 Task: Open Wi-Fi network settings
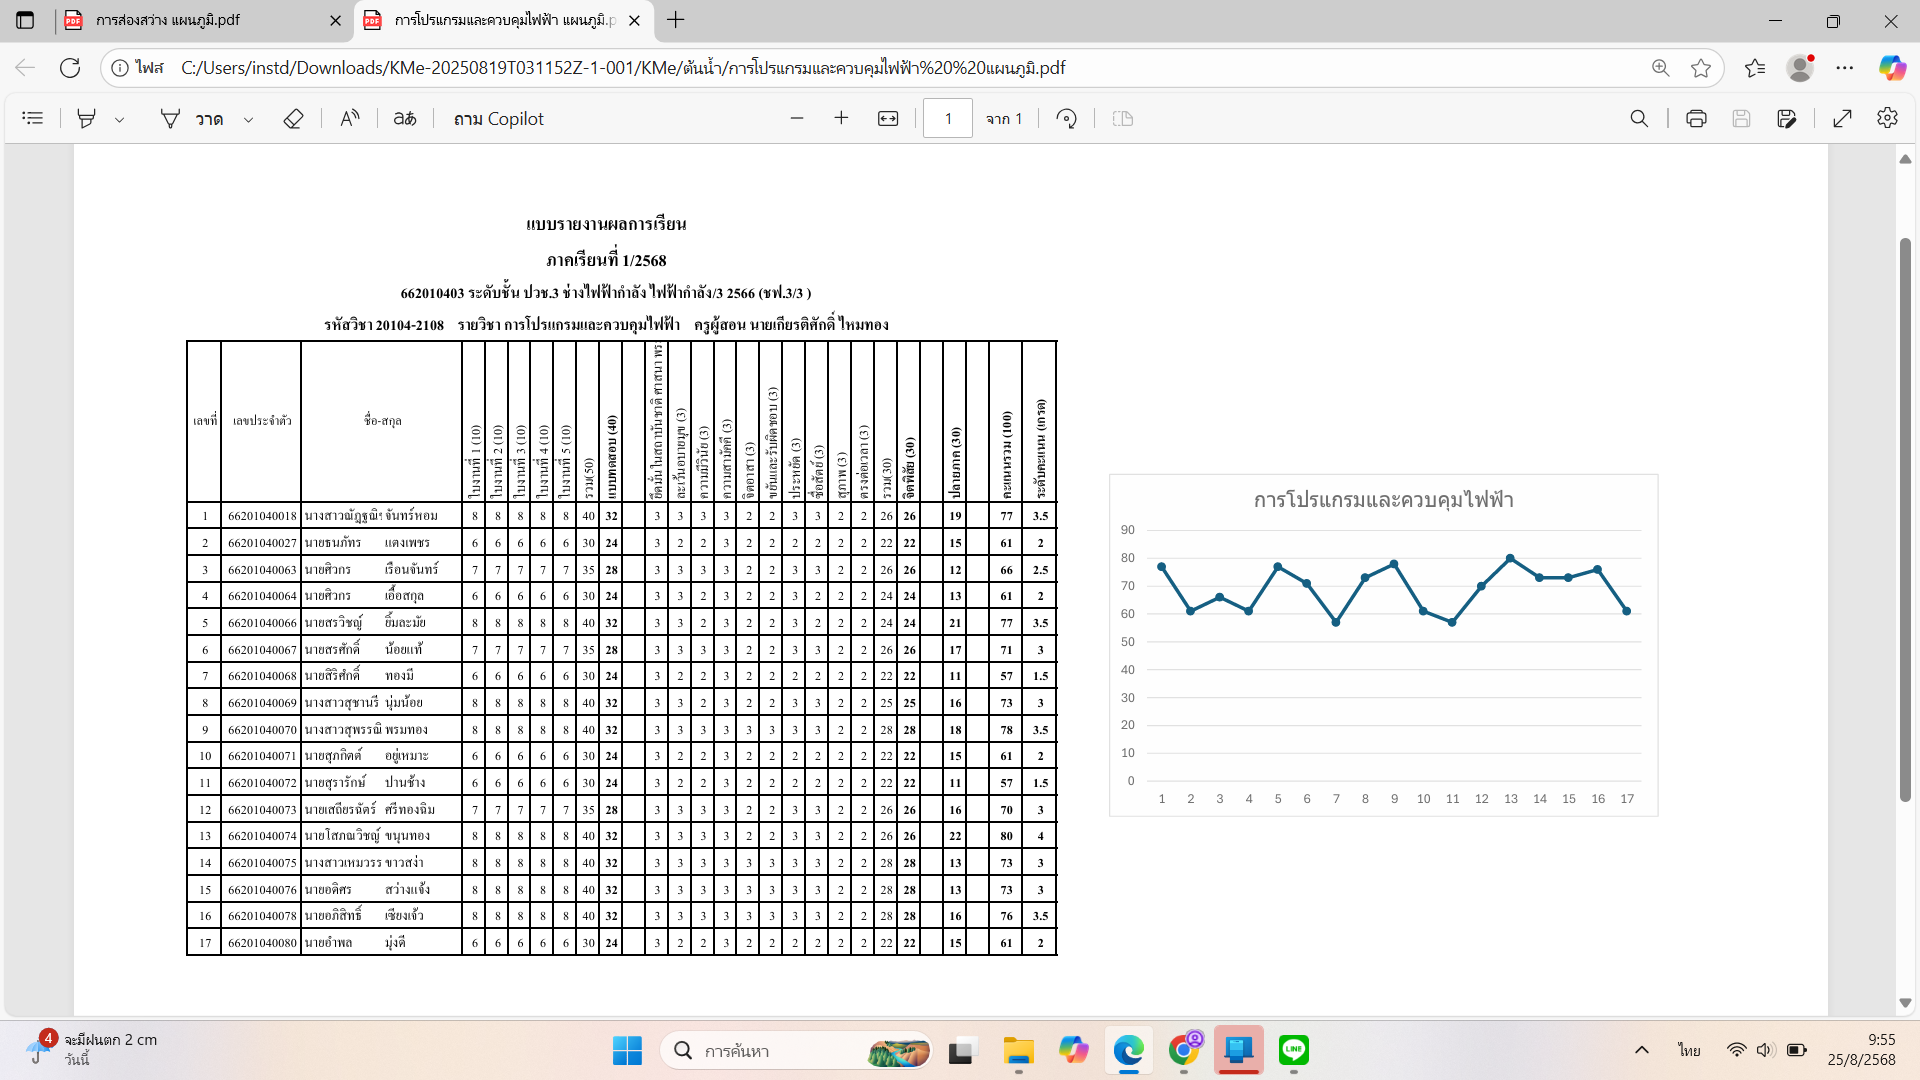pyautogui.click(x=1736, y=1050)
